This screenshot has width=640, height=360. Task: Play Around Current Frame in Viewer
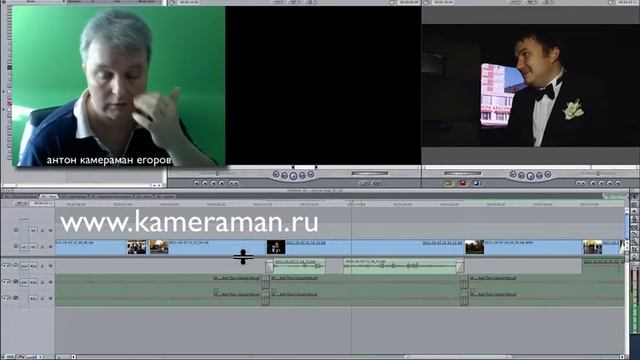click(x=302, y=175)
